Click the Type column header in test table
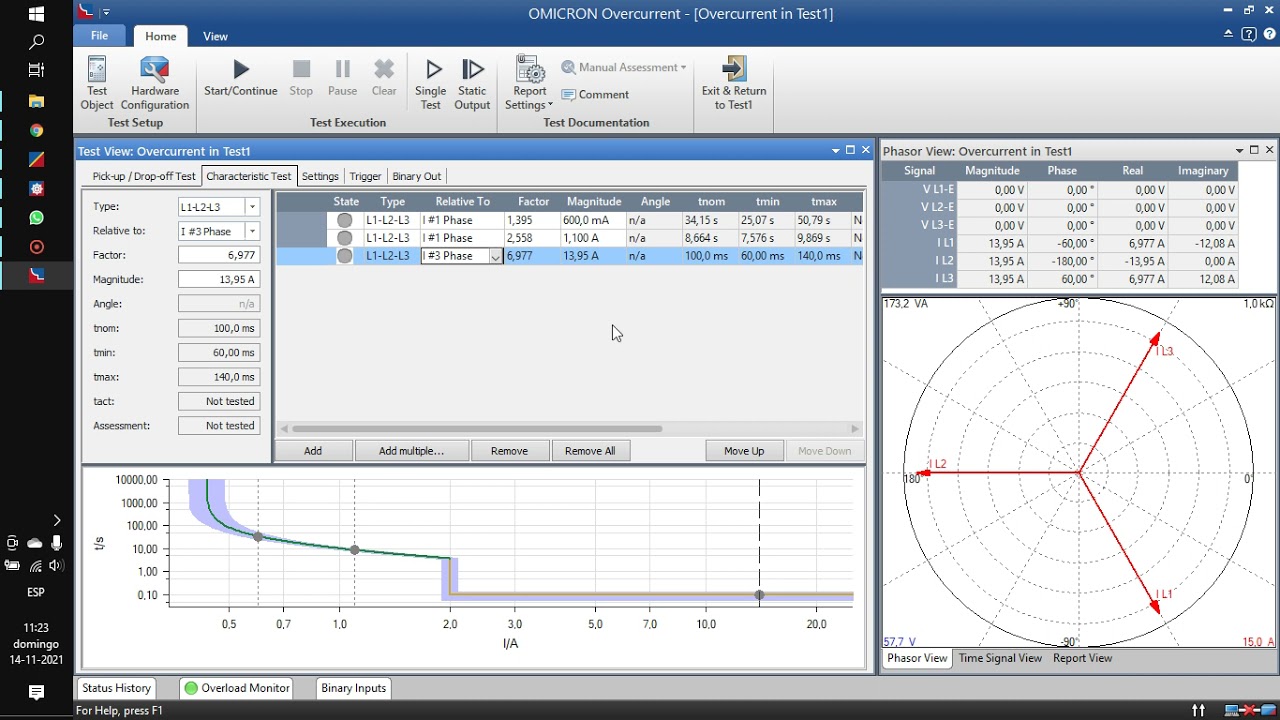1280x720 pixels. click(393, 201)
